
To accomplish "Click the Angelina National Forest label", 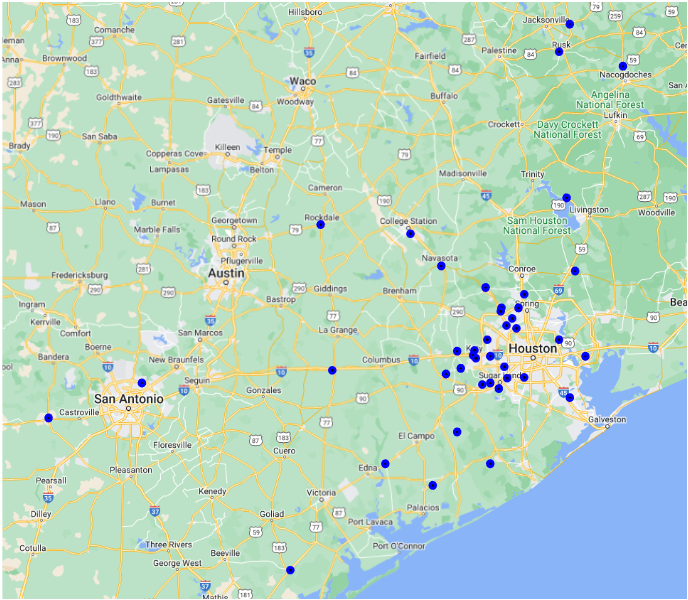I will point(610,100).
